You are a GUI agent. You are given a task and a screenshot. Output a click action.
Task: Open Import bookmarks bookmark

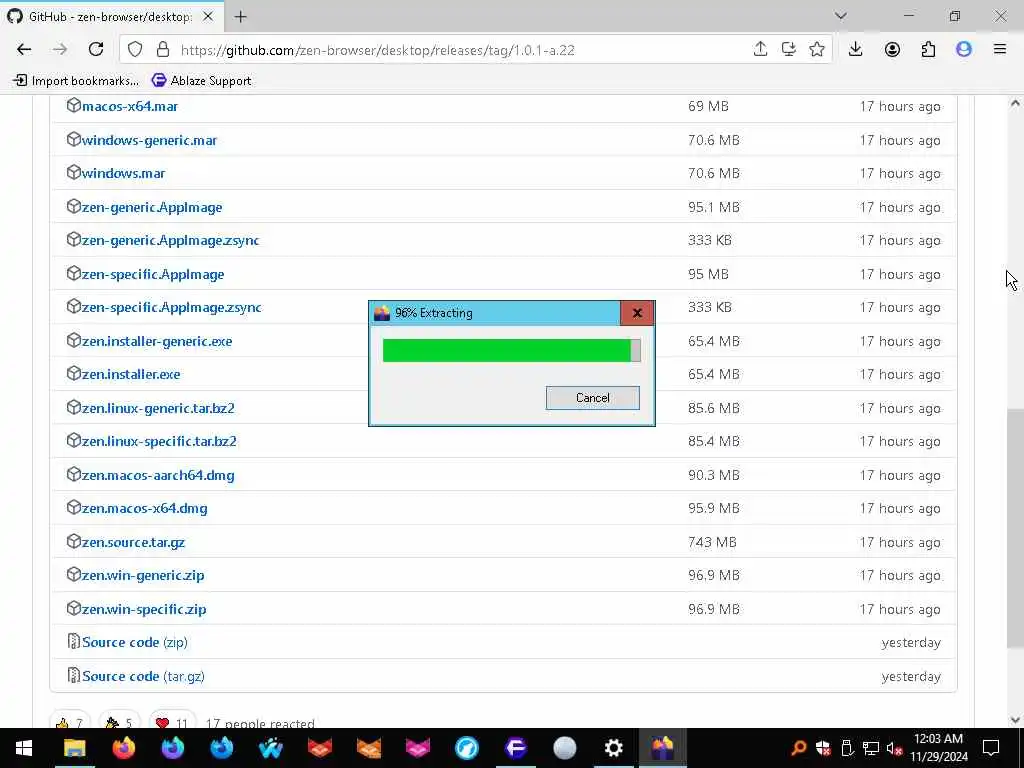point(76,81)
